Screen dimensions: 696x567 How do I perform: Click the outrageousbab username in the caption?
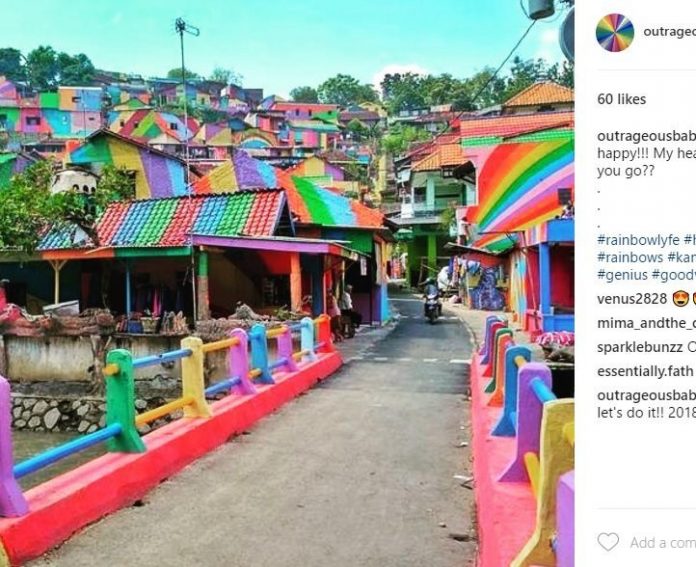pos(646,136)
